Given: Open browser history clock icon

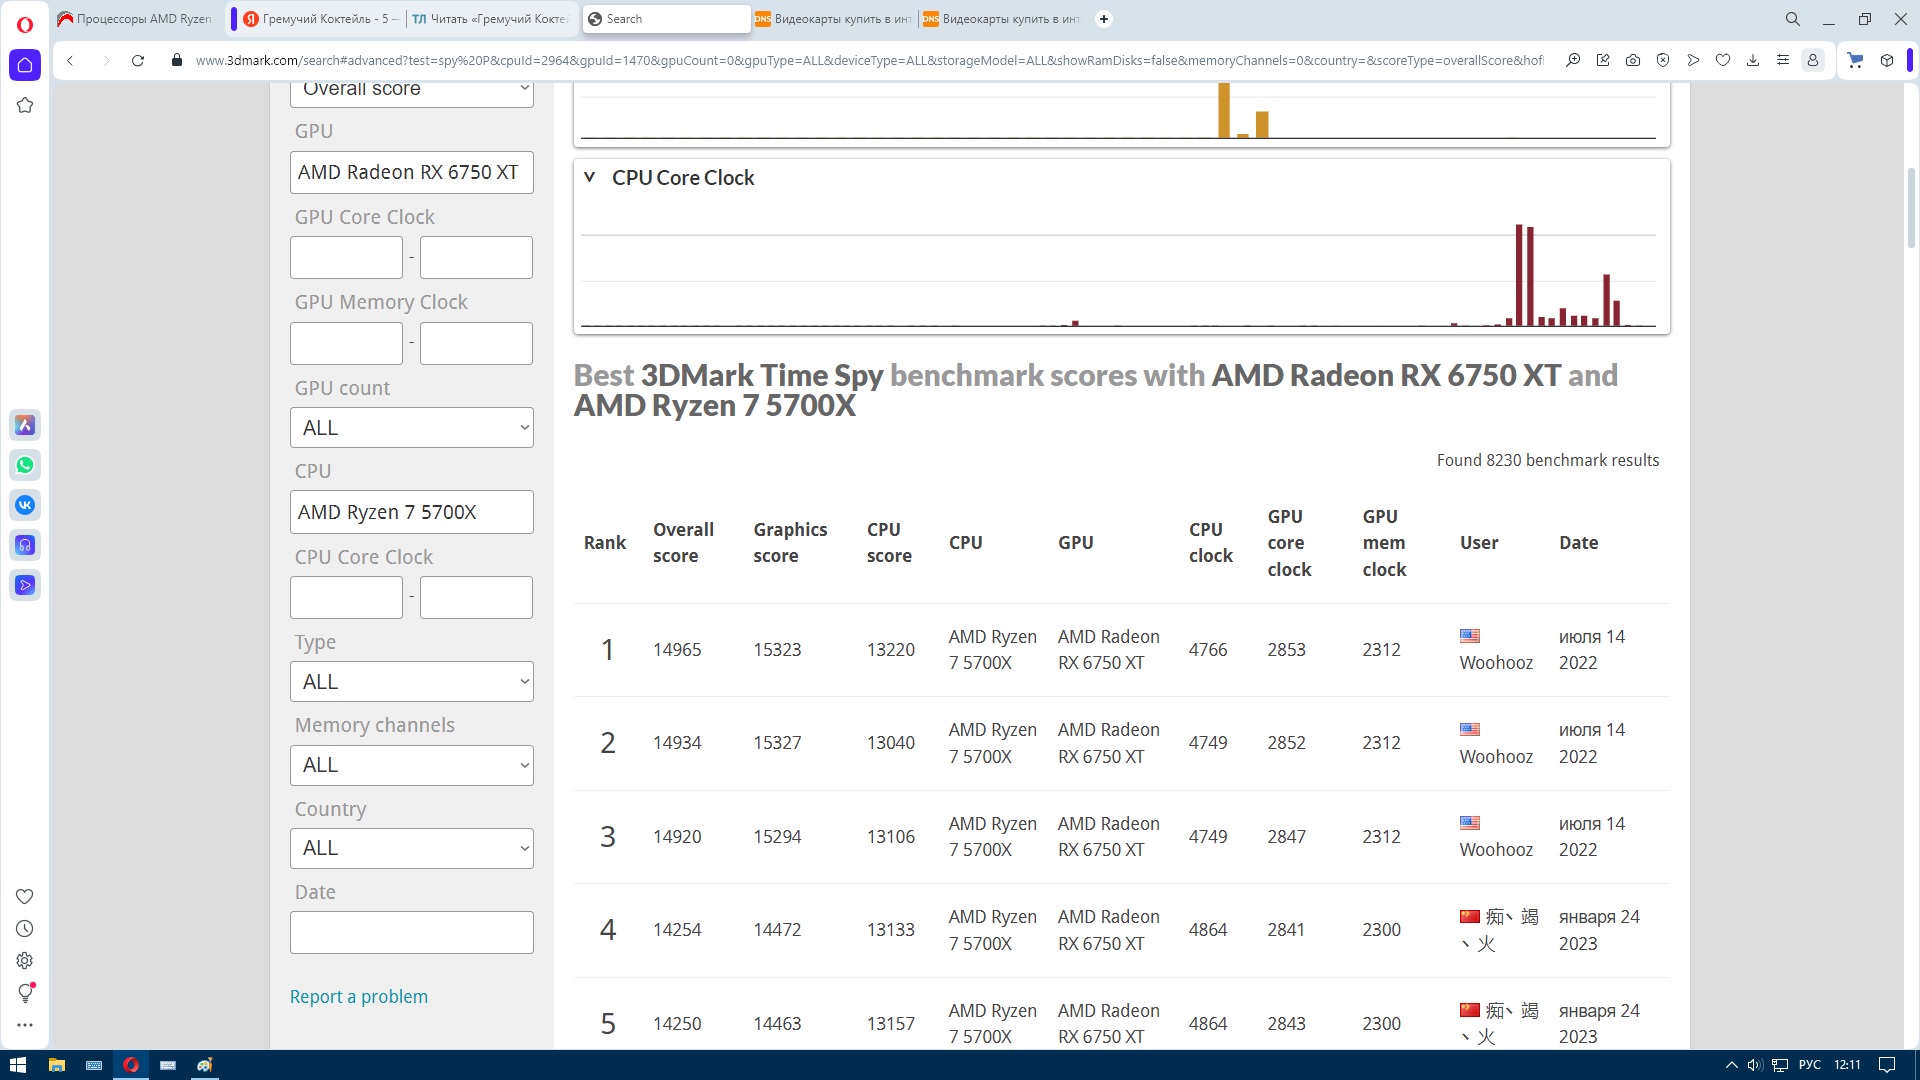Looking at the screenshot, I should tap(25, 928).
